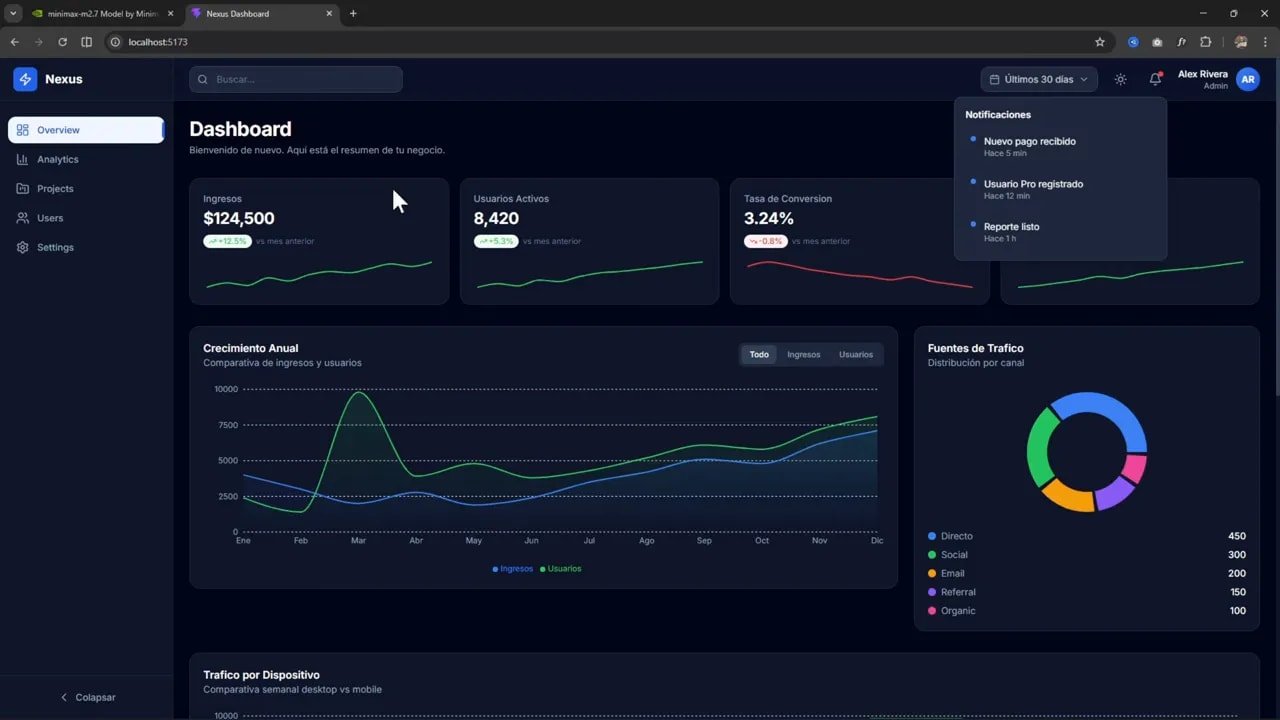Viewport: 1280px width, 720px height.
Task: Click the Trafico por Dispositivo heading
Action: tap(261, 675)
